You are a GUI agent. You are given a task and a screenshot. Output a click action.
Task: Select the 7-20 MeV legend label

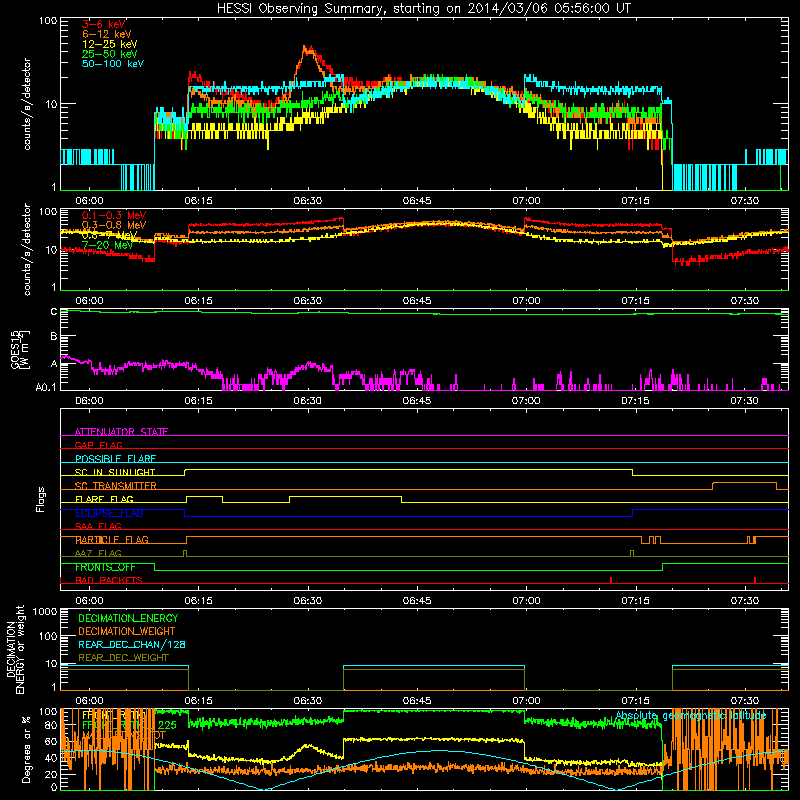pos(108,245)
